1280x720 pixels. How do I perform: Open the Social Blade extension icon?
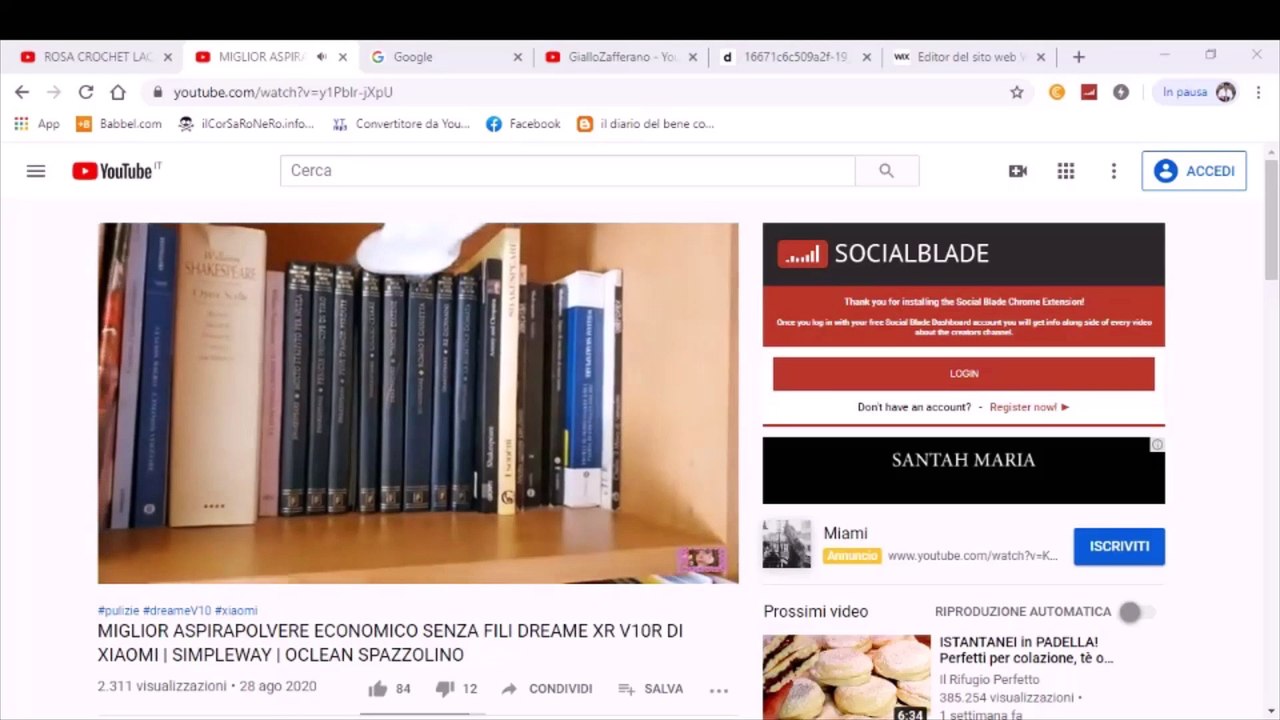pos(1089,92)
